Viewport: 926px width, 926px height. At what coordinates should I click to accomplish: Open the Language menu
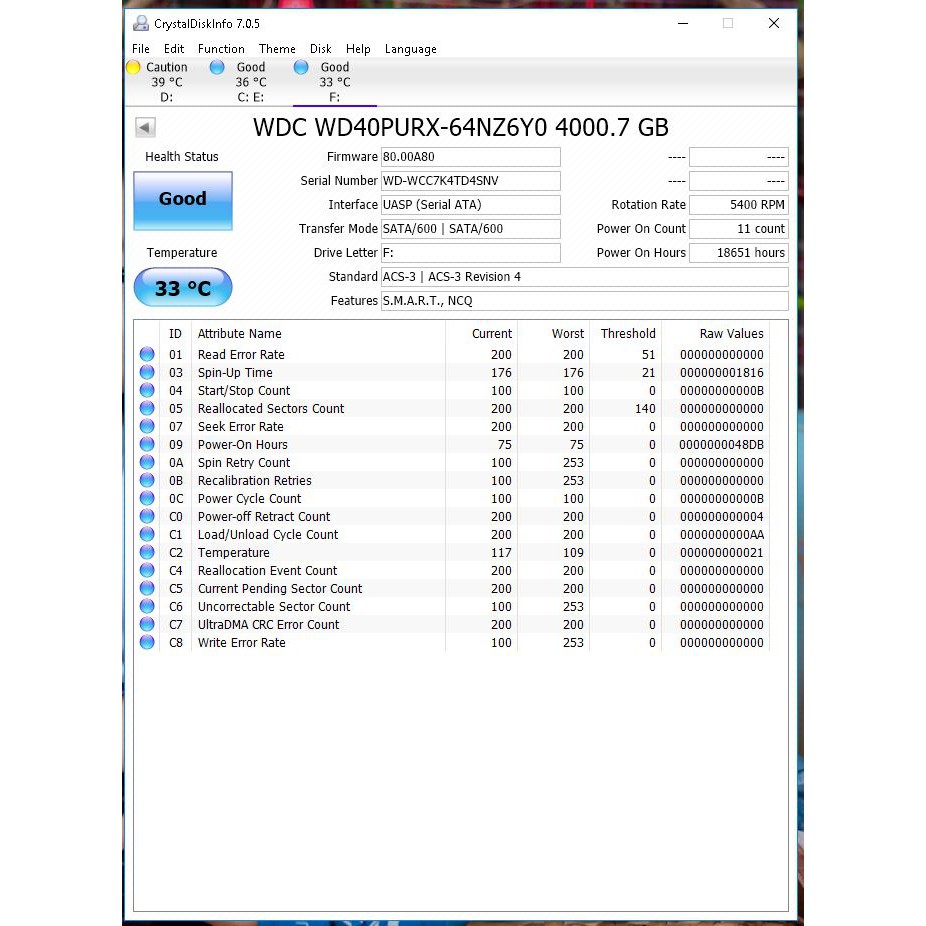[410, 48]
